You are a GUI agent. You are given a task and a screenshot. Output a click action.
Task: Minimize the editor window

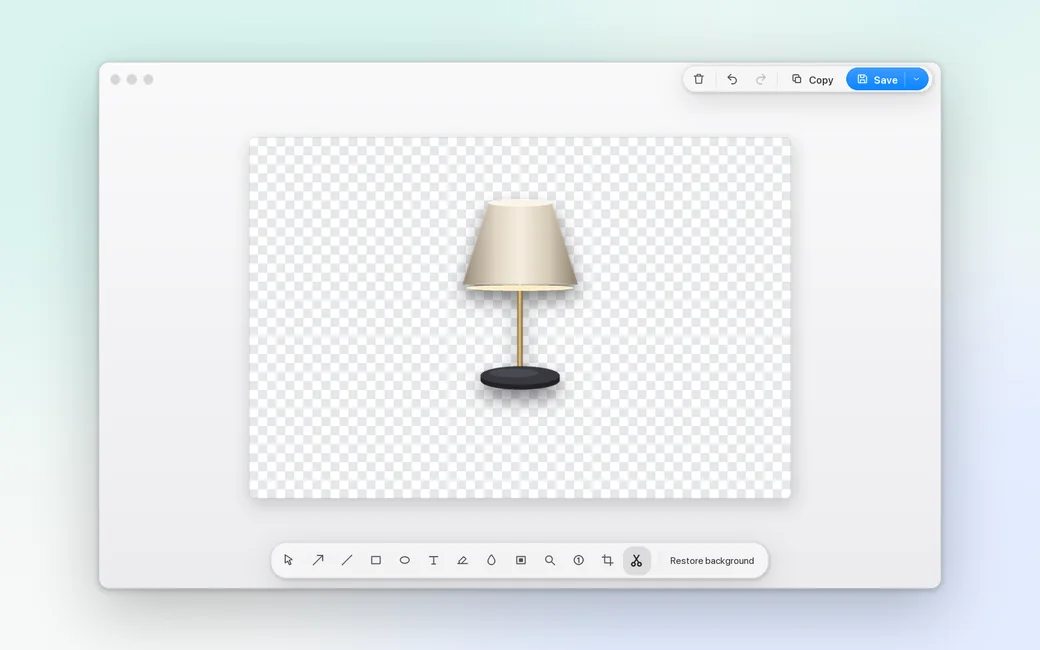click(x=132, y=80)
